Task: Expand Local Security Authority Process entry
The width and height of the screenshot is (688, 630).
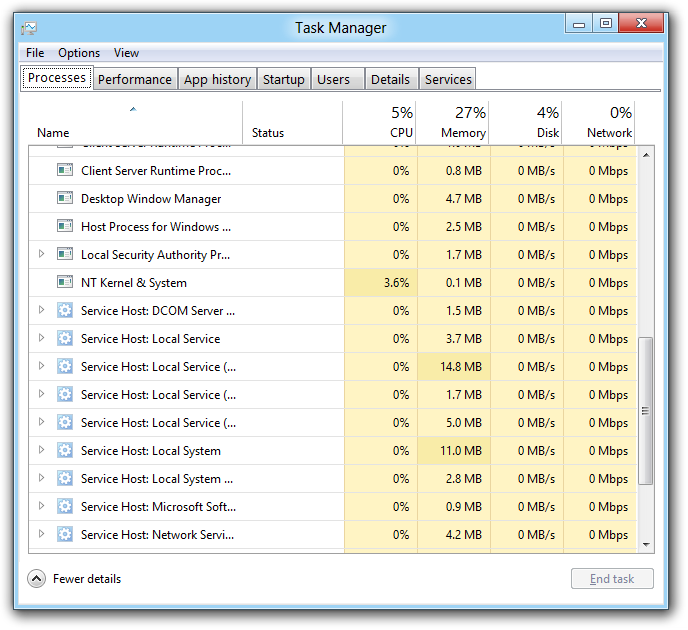Action: coord(41,255)
